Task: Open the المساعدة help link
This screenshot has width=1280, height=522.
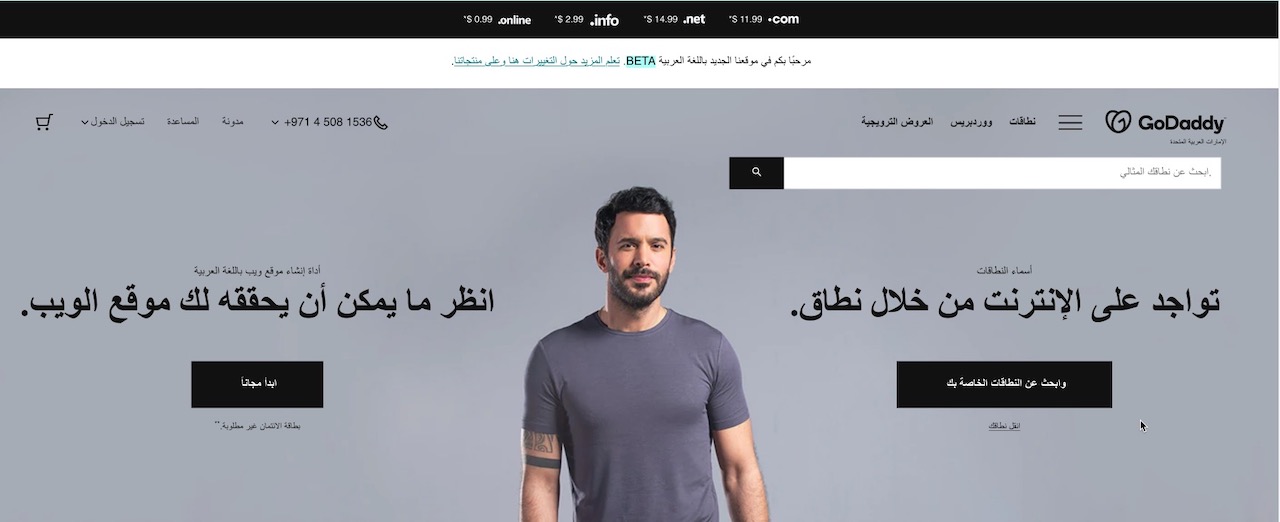Action: 183,122
